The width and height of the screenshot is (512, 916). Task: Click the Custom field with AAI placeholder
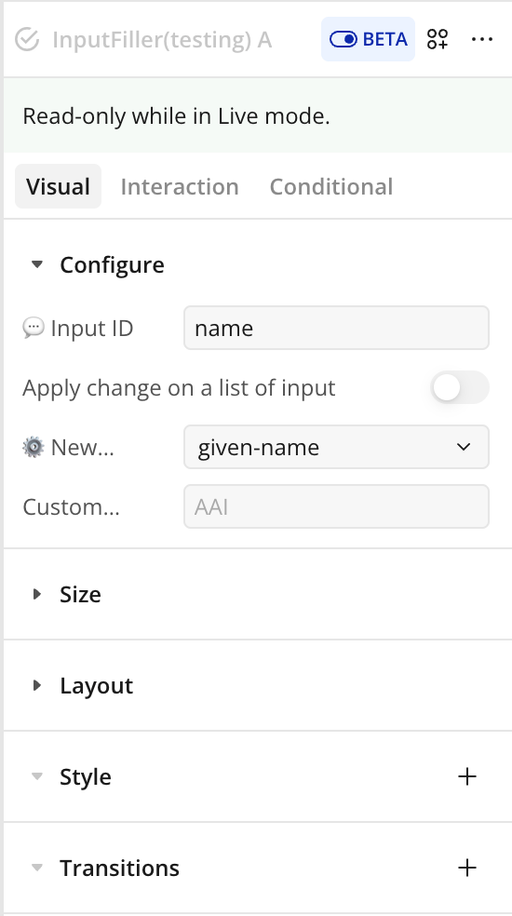337,506
